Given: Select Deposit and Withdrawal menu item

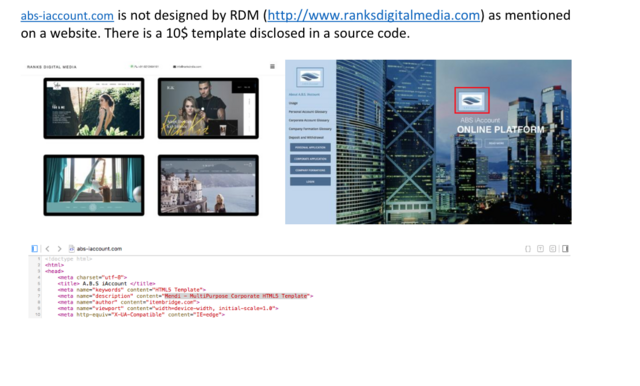Looking at the screenshot, I should click(x=306, y=138).
